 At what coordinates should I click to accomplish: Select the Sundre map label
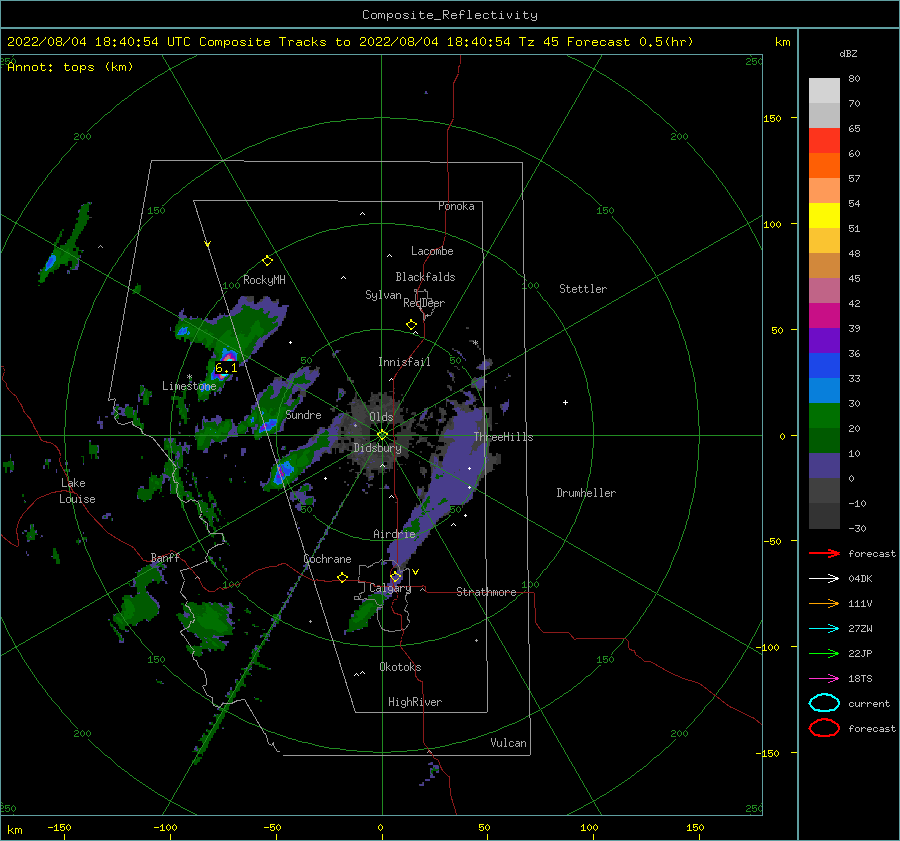pos(303,414)
